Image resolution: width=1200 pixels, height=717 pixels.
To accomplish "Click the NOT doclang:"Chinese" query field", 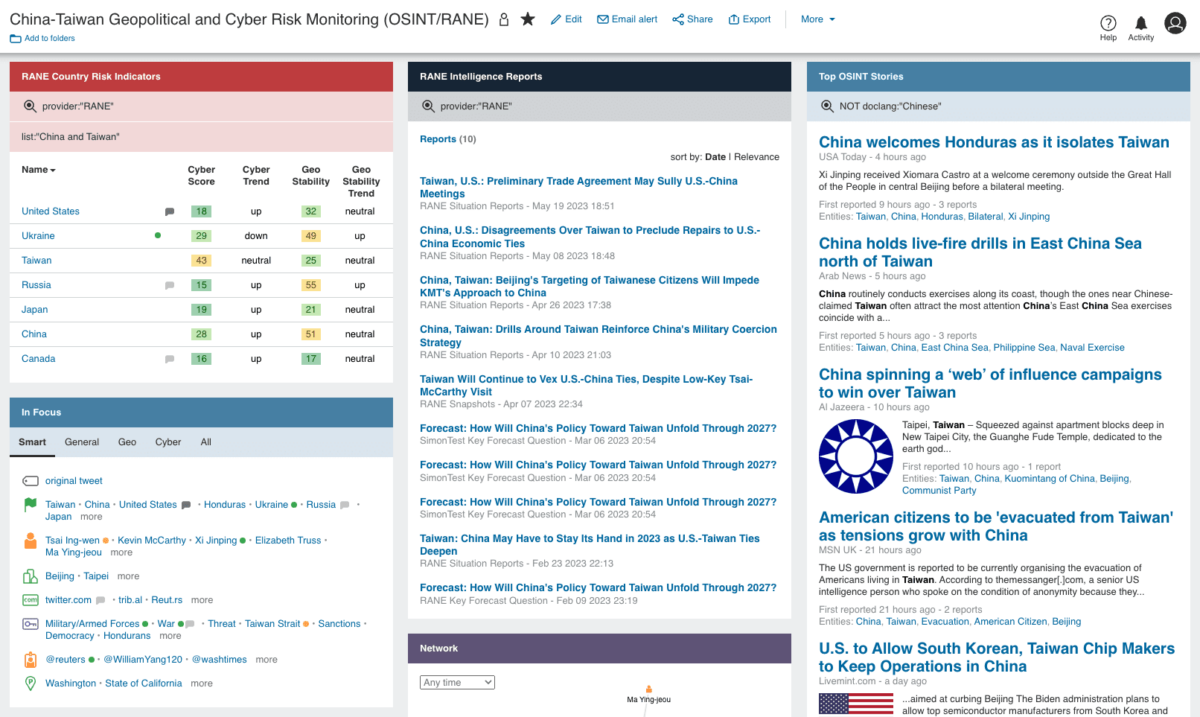I will (x=999, y=106).
